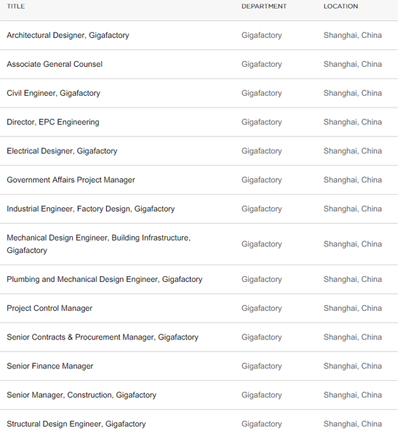View Structural Design Engineer, Gigafactory listing
400x436 pixels.
pos(76,424)
